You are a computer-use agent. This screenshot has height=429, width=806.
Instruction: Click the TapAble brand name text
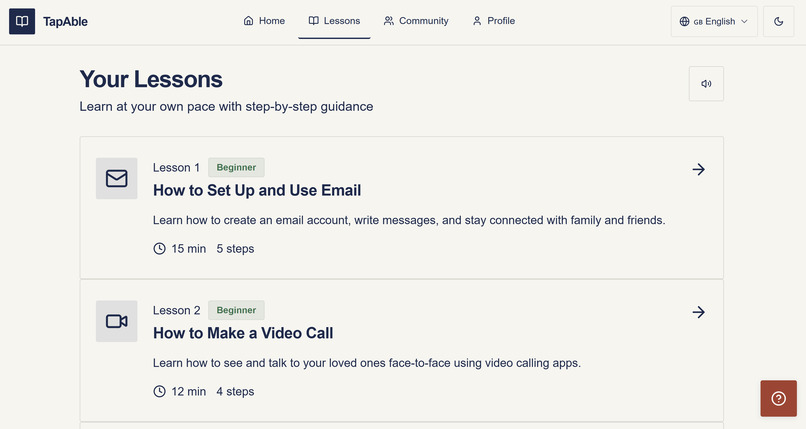click(65, 22)
